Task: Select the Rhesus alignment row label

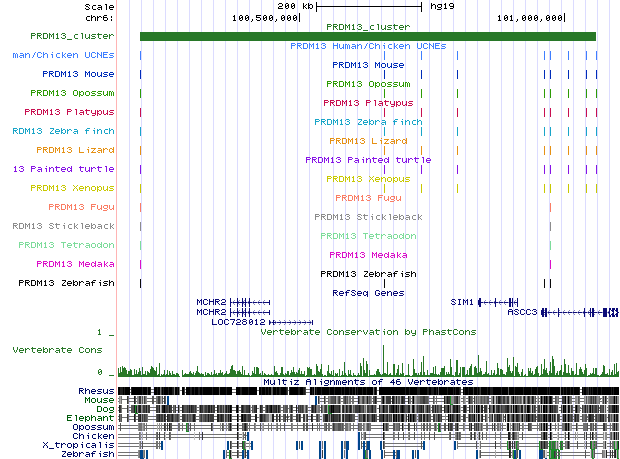Action: pos(96,390)
